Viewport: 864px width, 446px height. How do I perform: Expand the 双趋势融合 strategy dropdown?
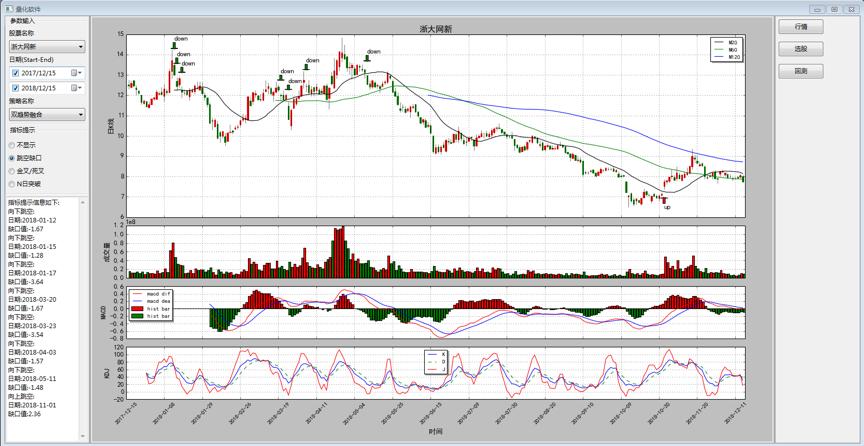click(x=46, y=115)
